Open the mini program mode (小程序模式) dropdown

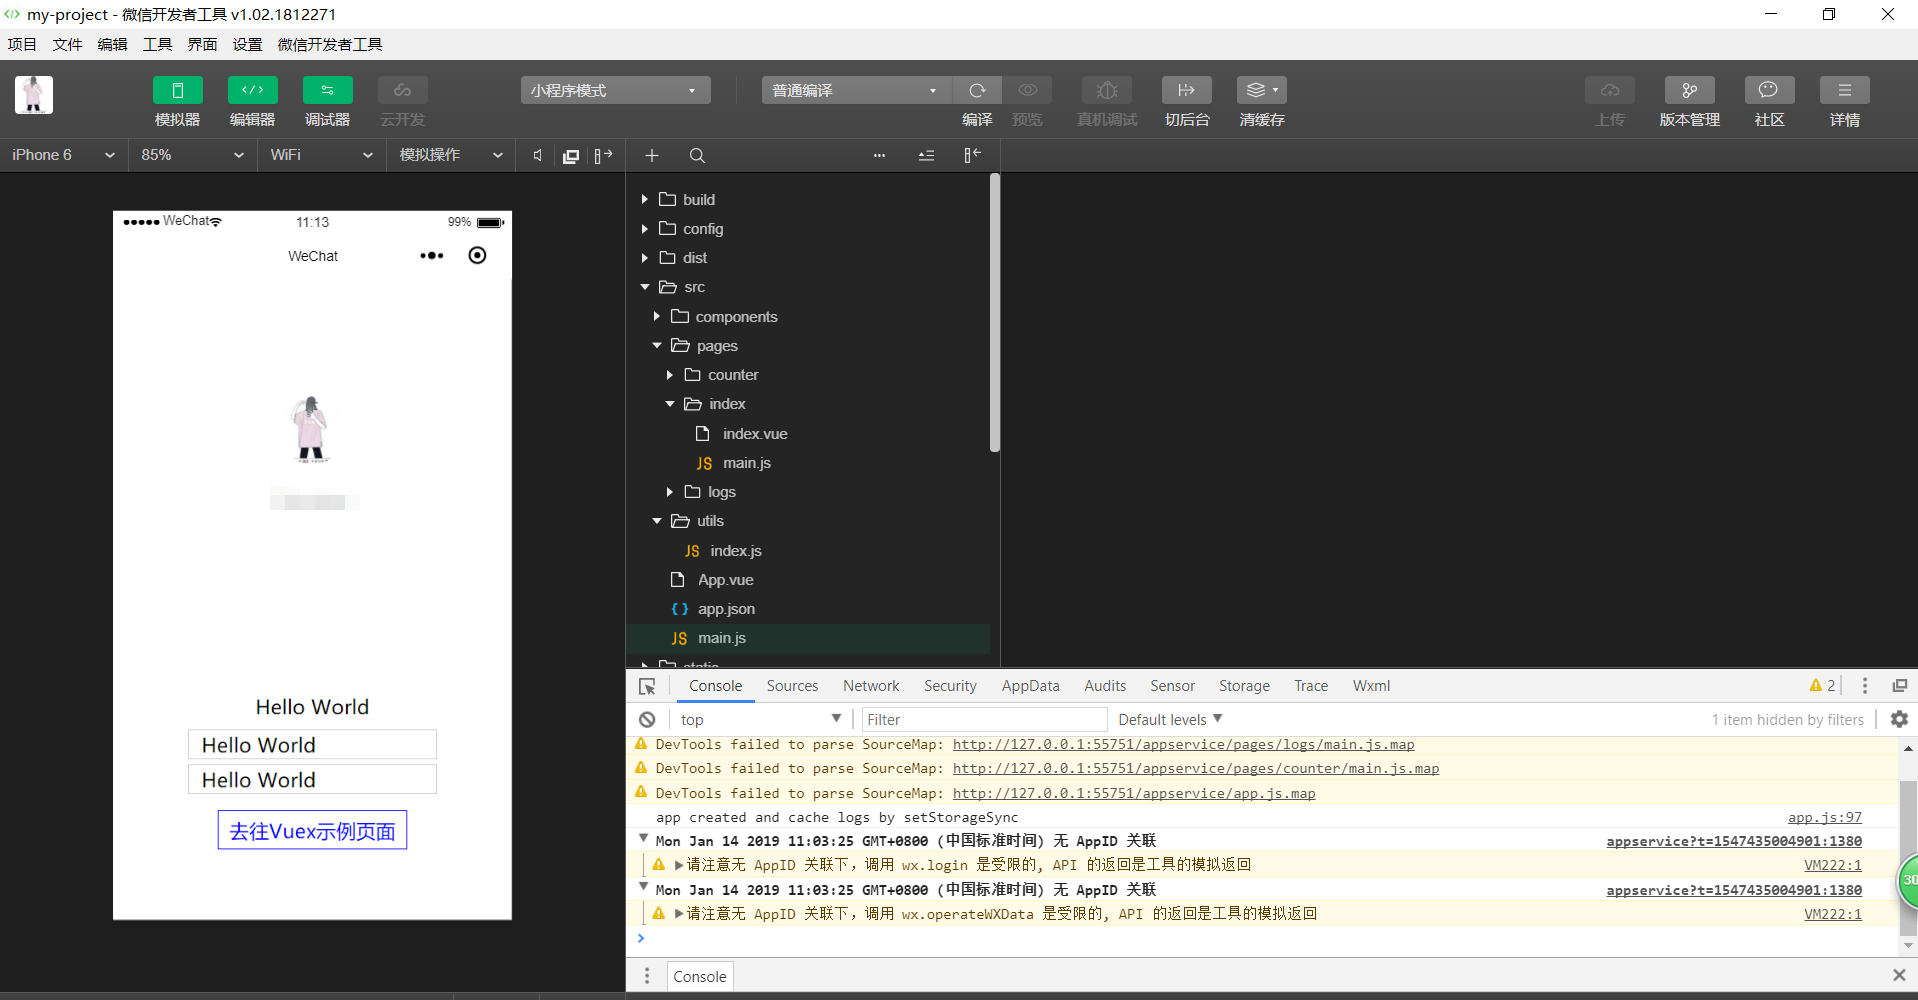point(615,90)
